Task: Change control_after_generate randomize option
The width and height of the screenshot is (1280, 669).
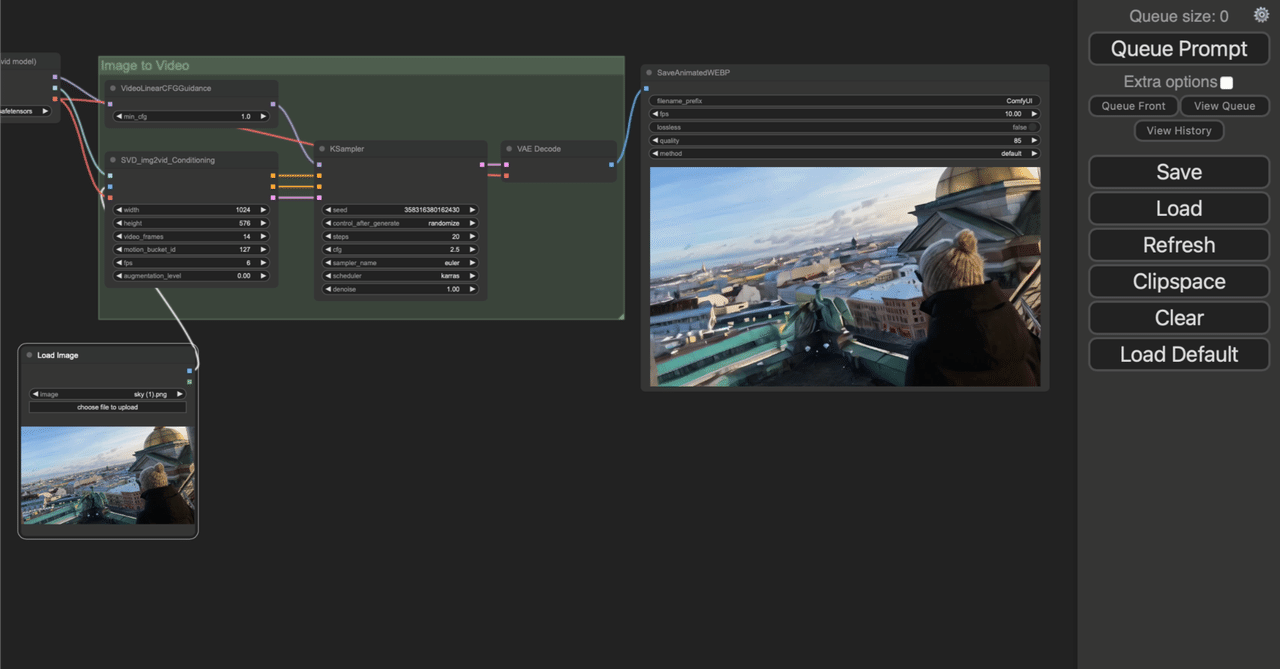Action: point(400,223)
